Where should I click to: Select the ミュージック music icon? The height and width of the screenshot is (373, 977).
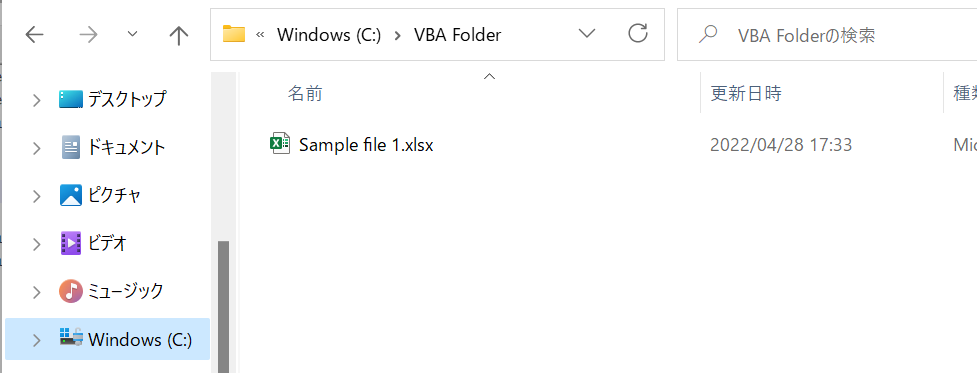pyautogui.click(x=70, y=291)
